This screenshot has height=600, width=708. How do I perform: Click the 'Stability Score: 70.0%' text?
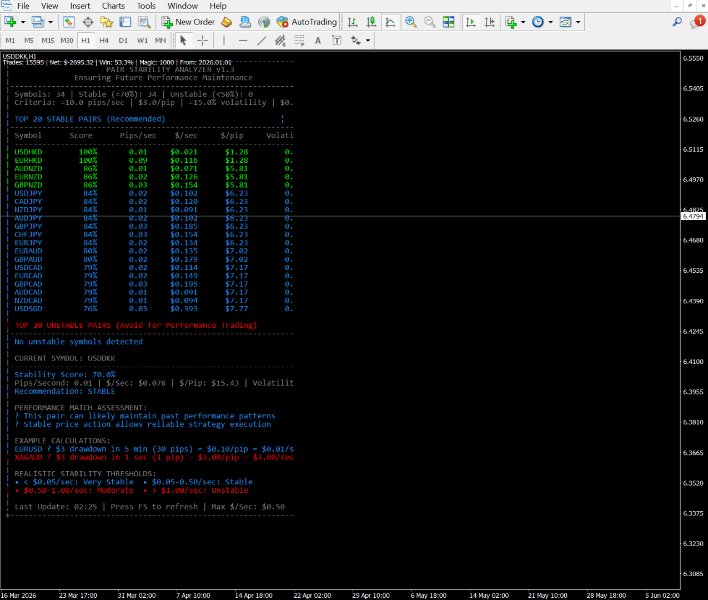click(x=65, y=374)
